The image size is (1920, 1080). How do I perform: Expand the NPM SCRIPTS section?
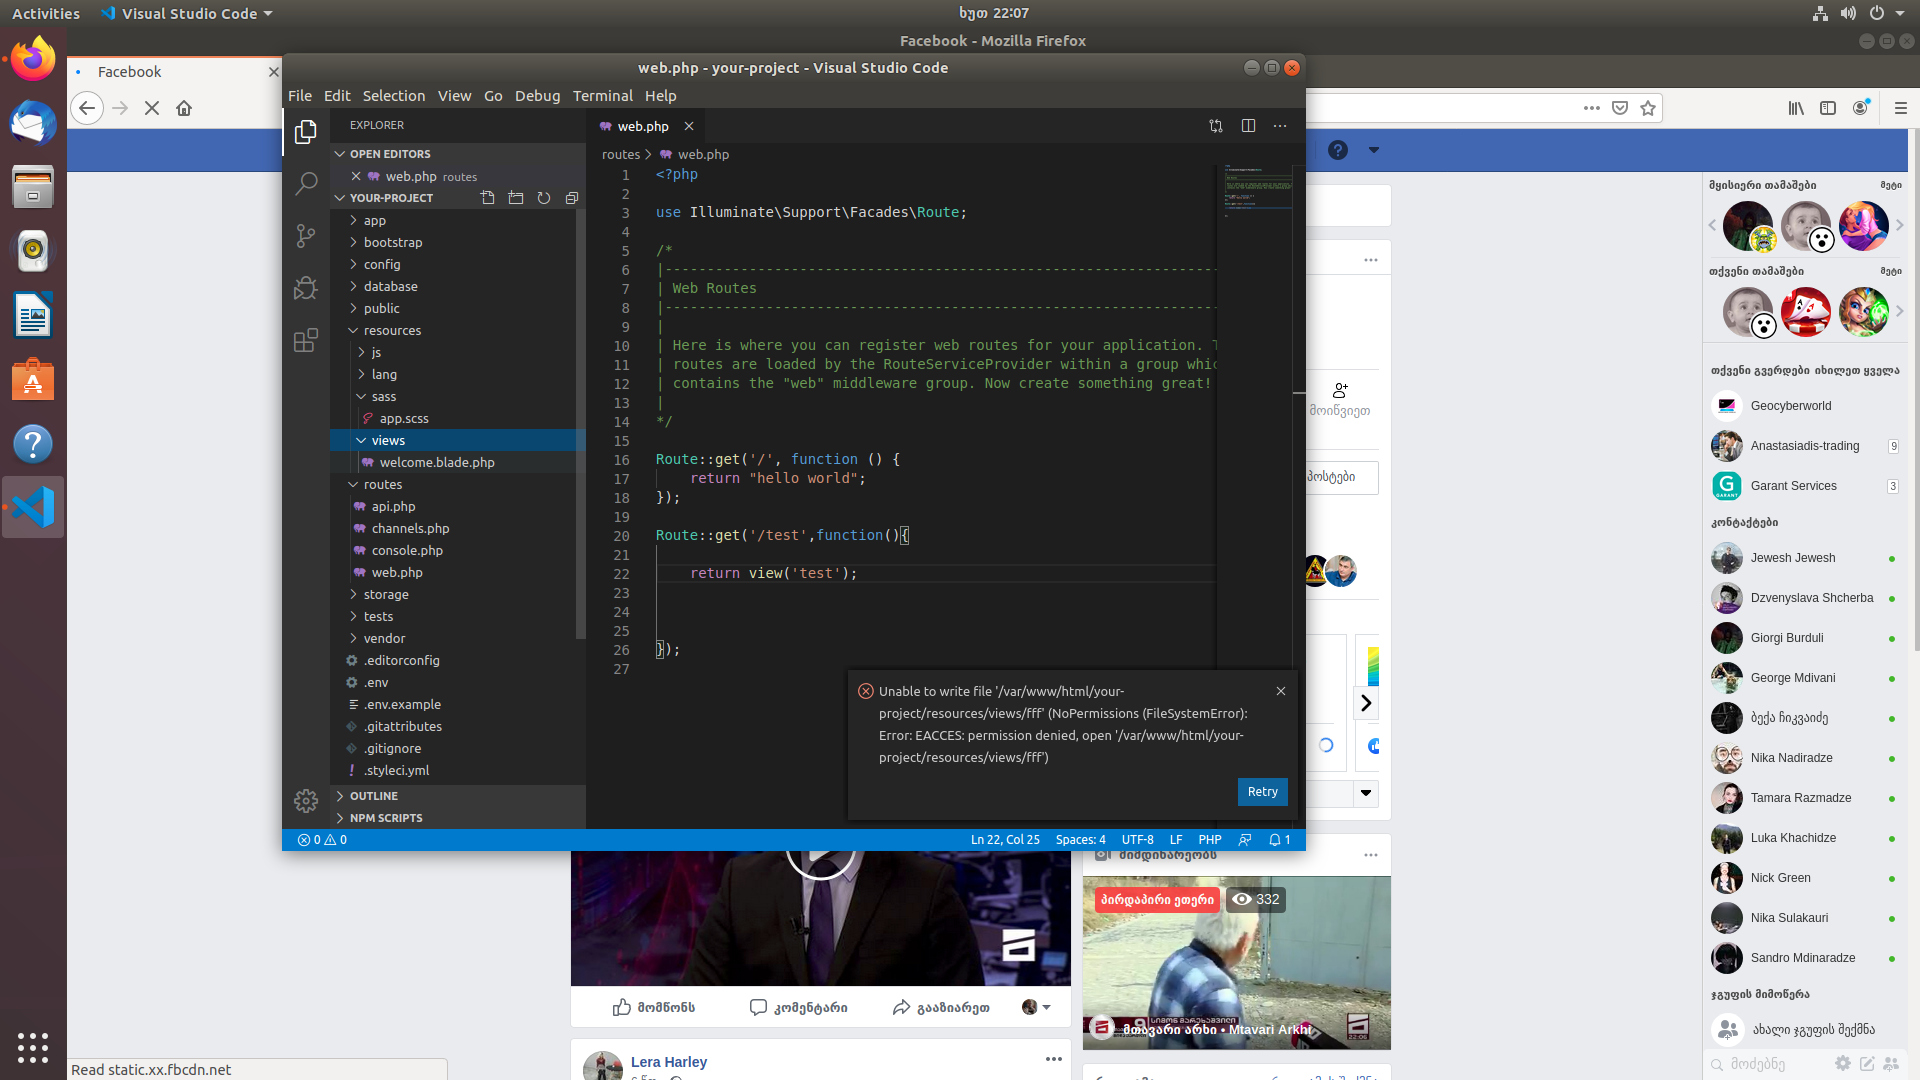click(386, 818)
